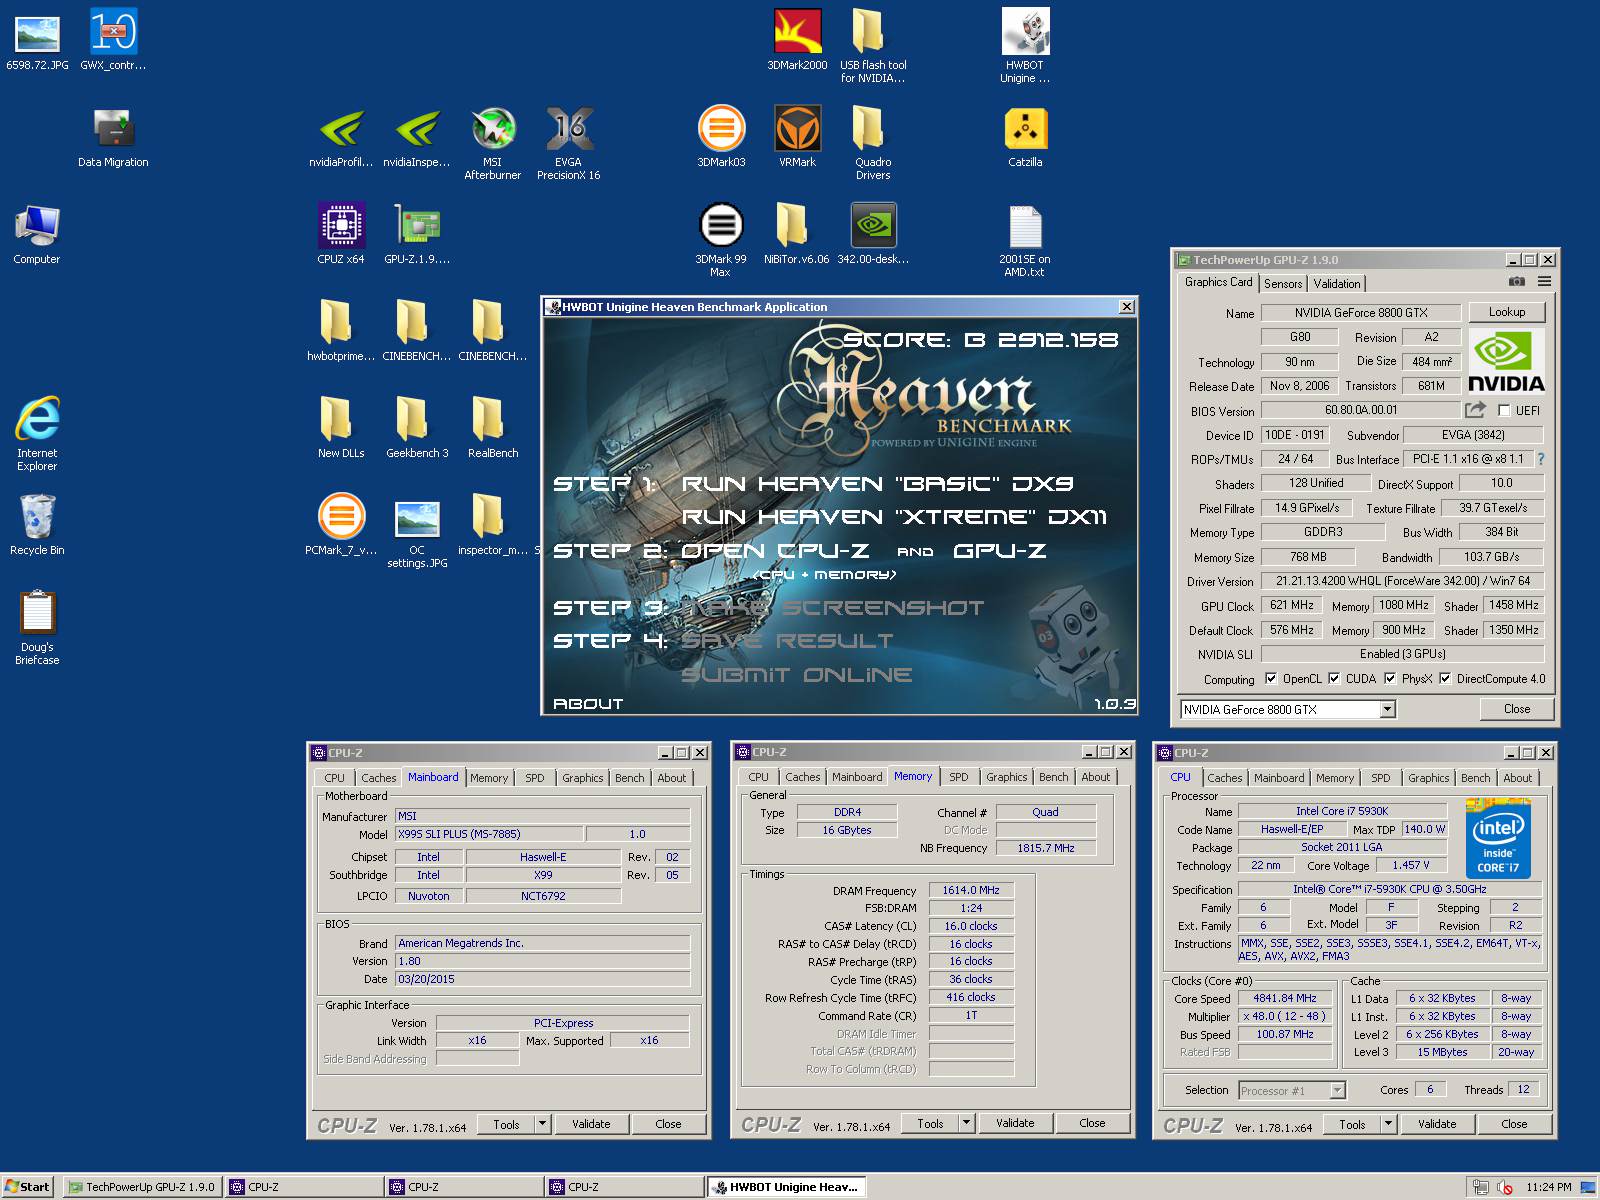
Task: Open the Windows Start menu
Action: pos(27,1187)
